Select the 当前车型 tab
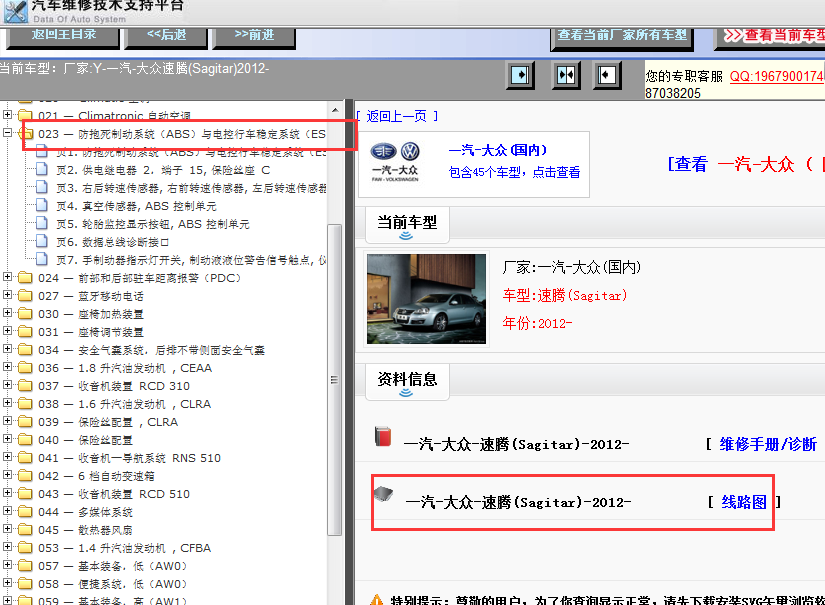 click(407, 225)
